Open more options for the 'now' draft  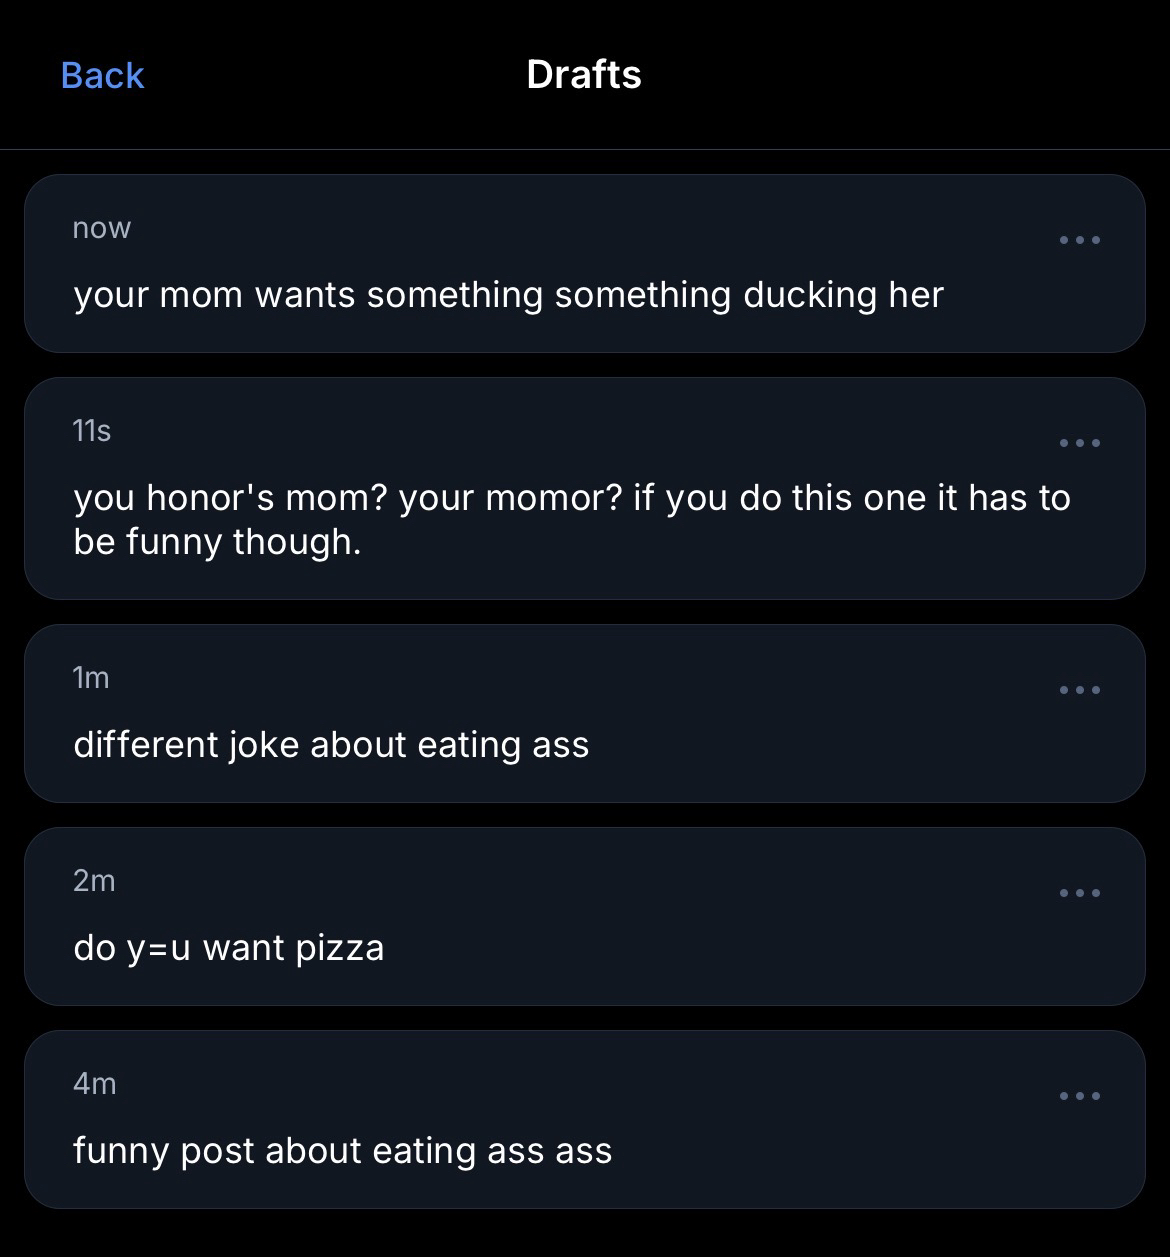click(1080, 240)
